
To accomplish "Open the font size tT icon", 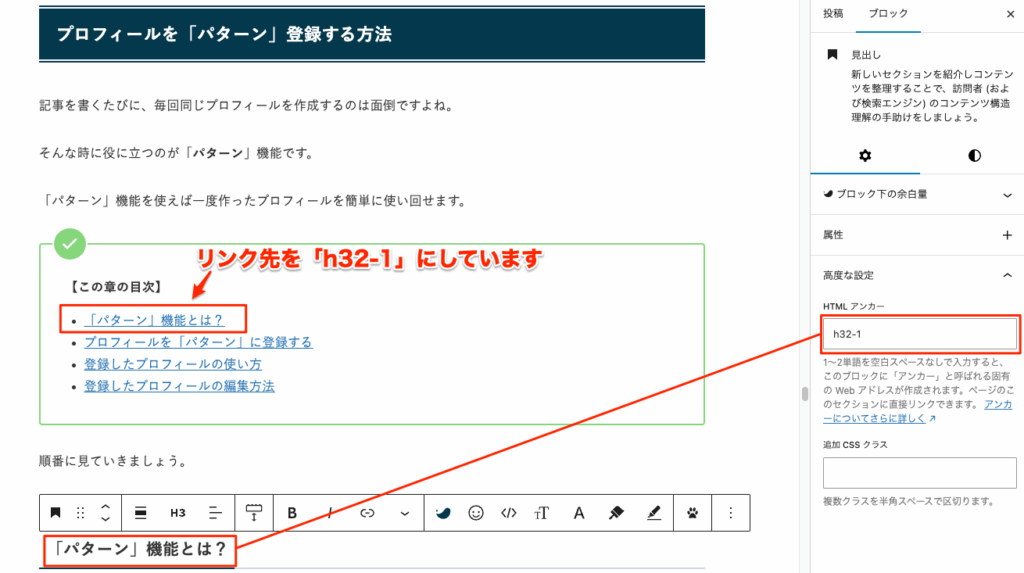I will click(x=541, y=513).
